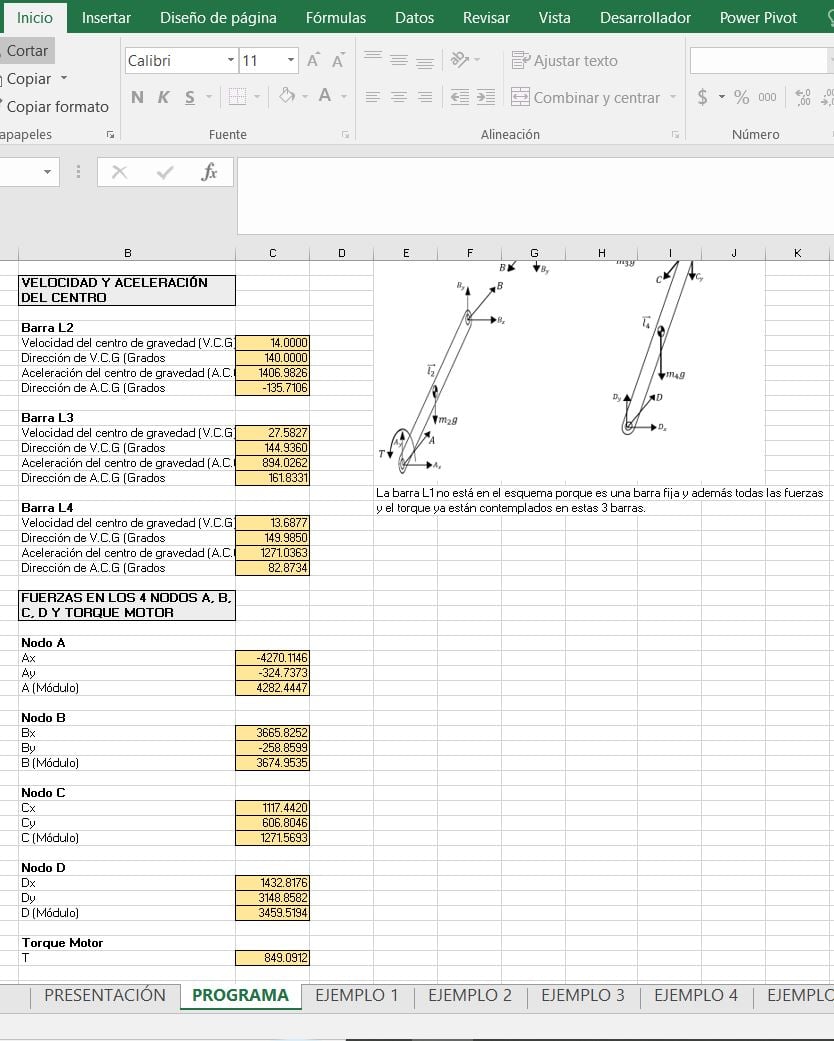Select the cell with value 4282.4447

pos(272,688)
